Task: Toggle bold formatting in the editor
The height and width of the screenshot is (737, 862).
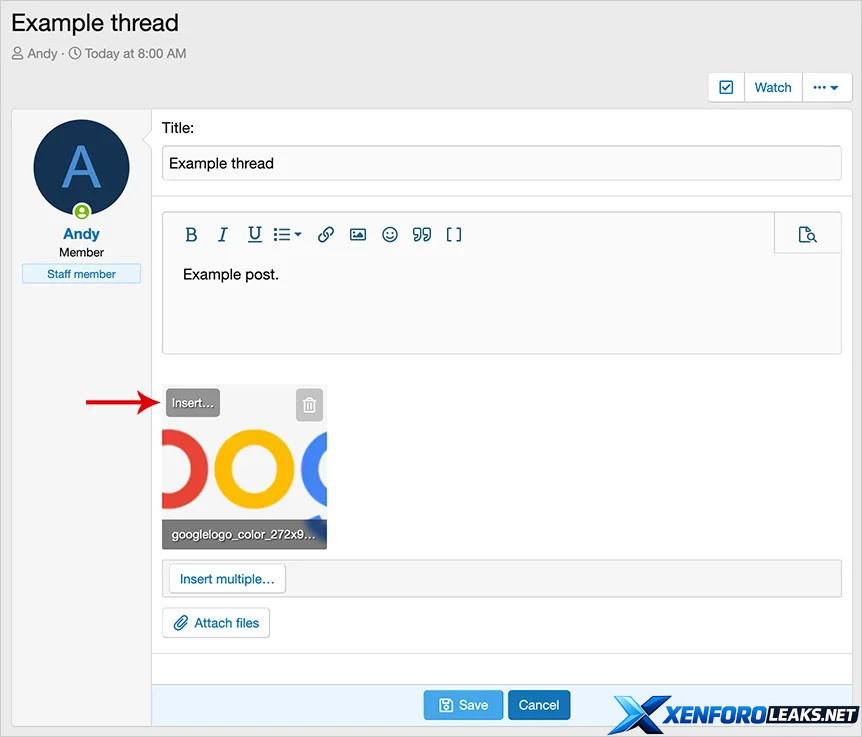Action: coord(191,235)
